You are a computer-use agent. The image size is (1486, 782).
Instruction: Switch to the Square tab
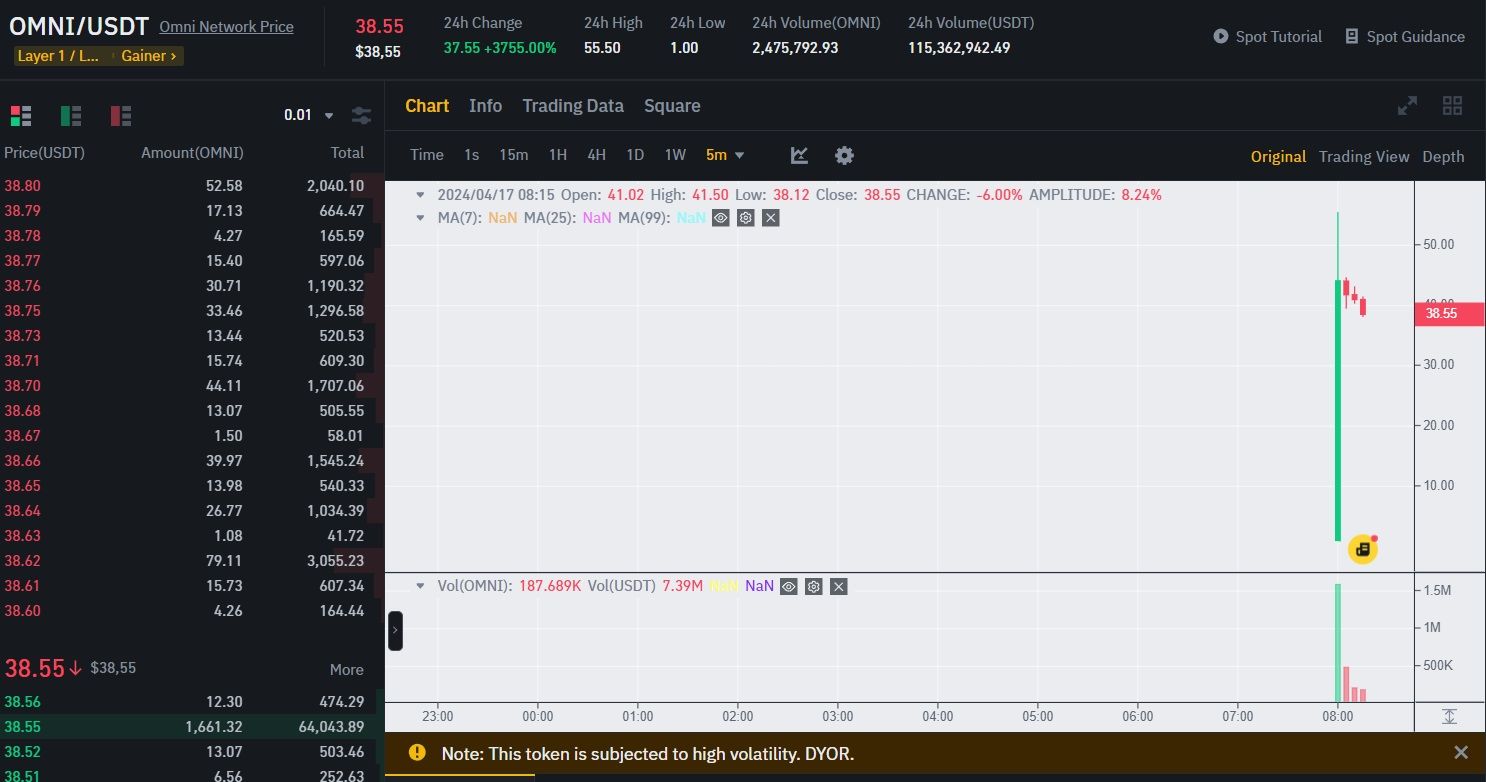click(x=672, y=106)
